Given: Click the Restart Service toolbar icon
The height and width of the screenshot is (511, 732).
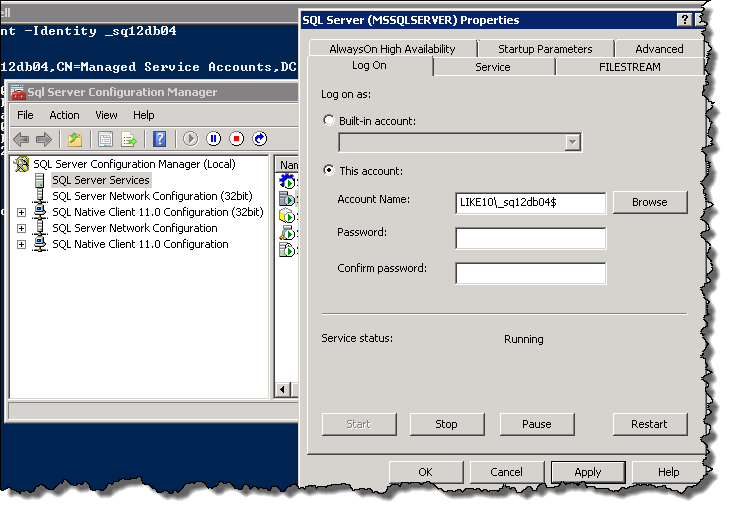Looking at the screenshot, I should (x=260, y=139).
